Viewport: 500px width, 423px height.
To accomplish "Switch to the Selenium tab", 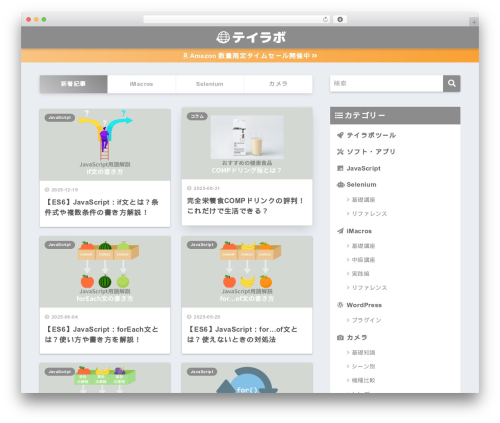I will coord(210,84).
